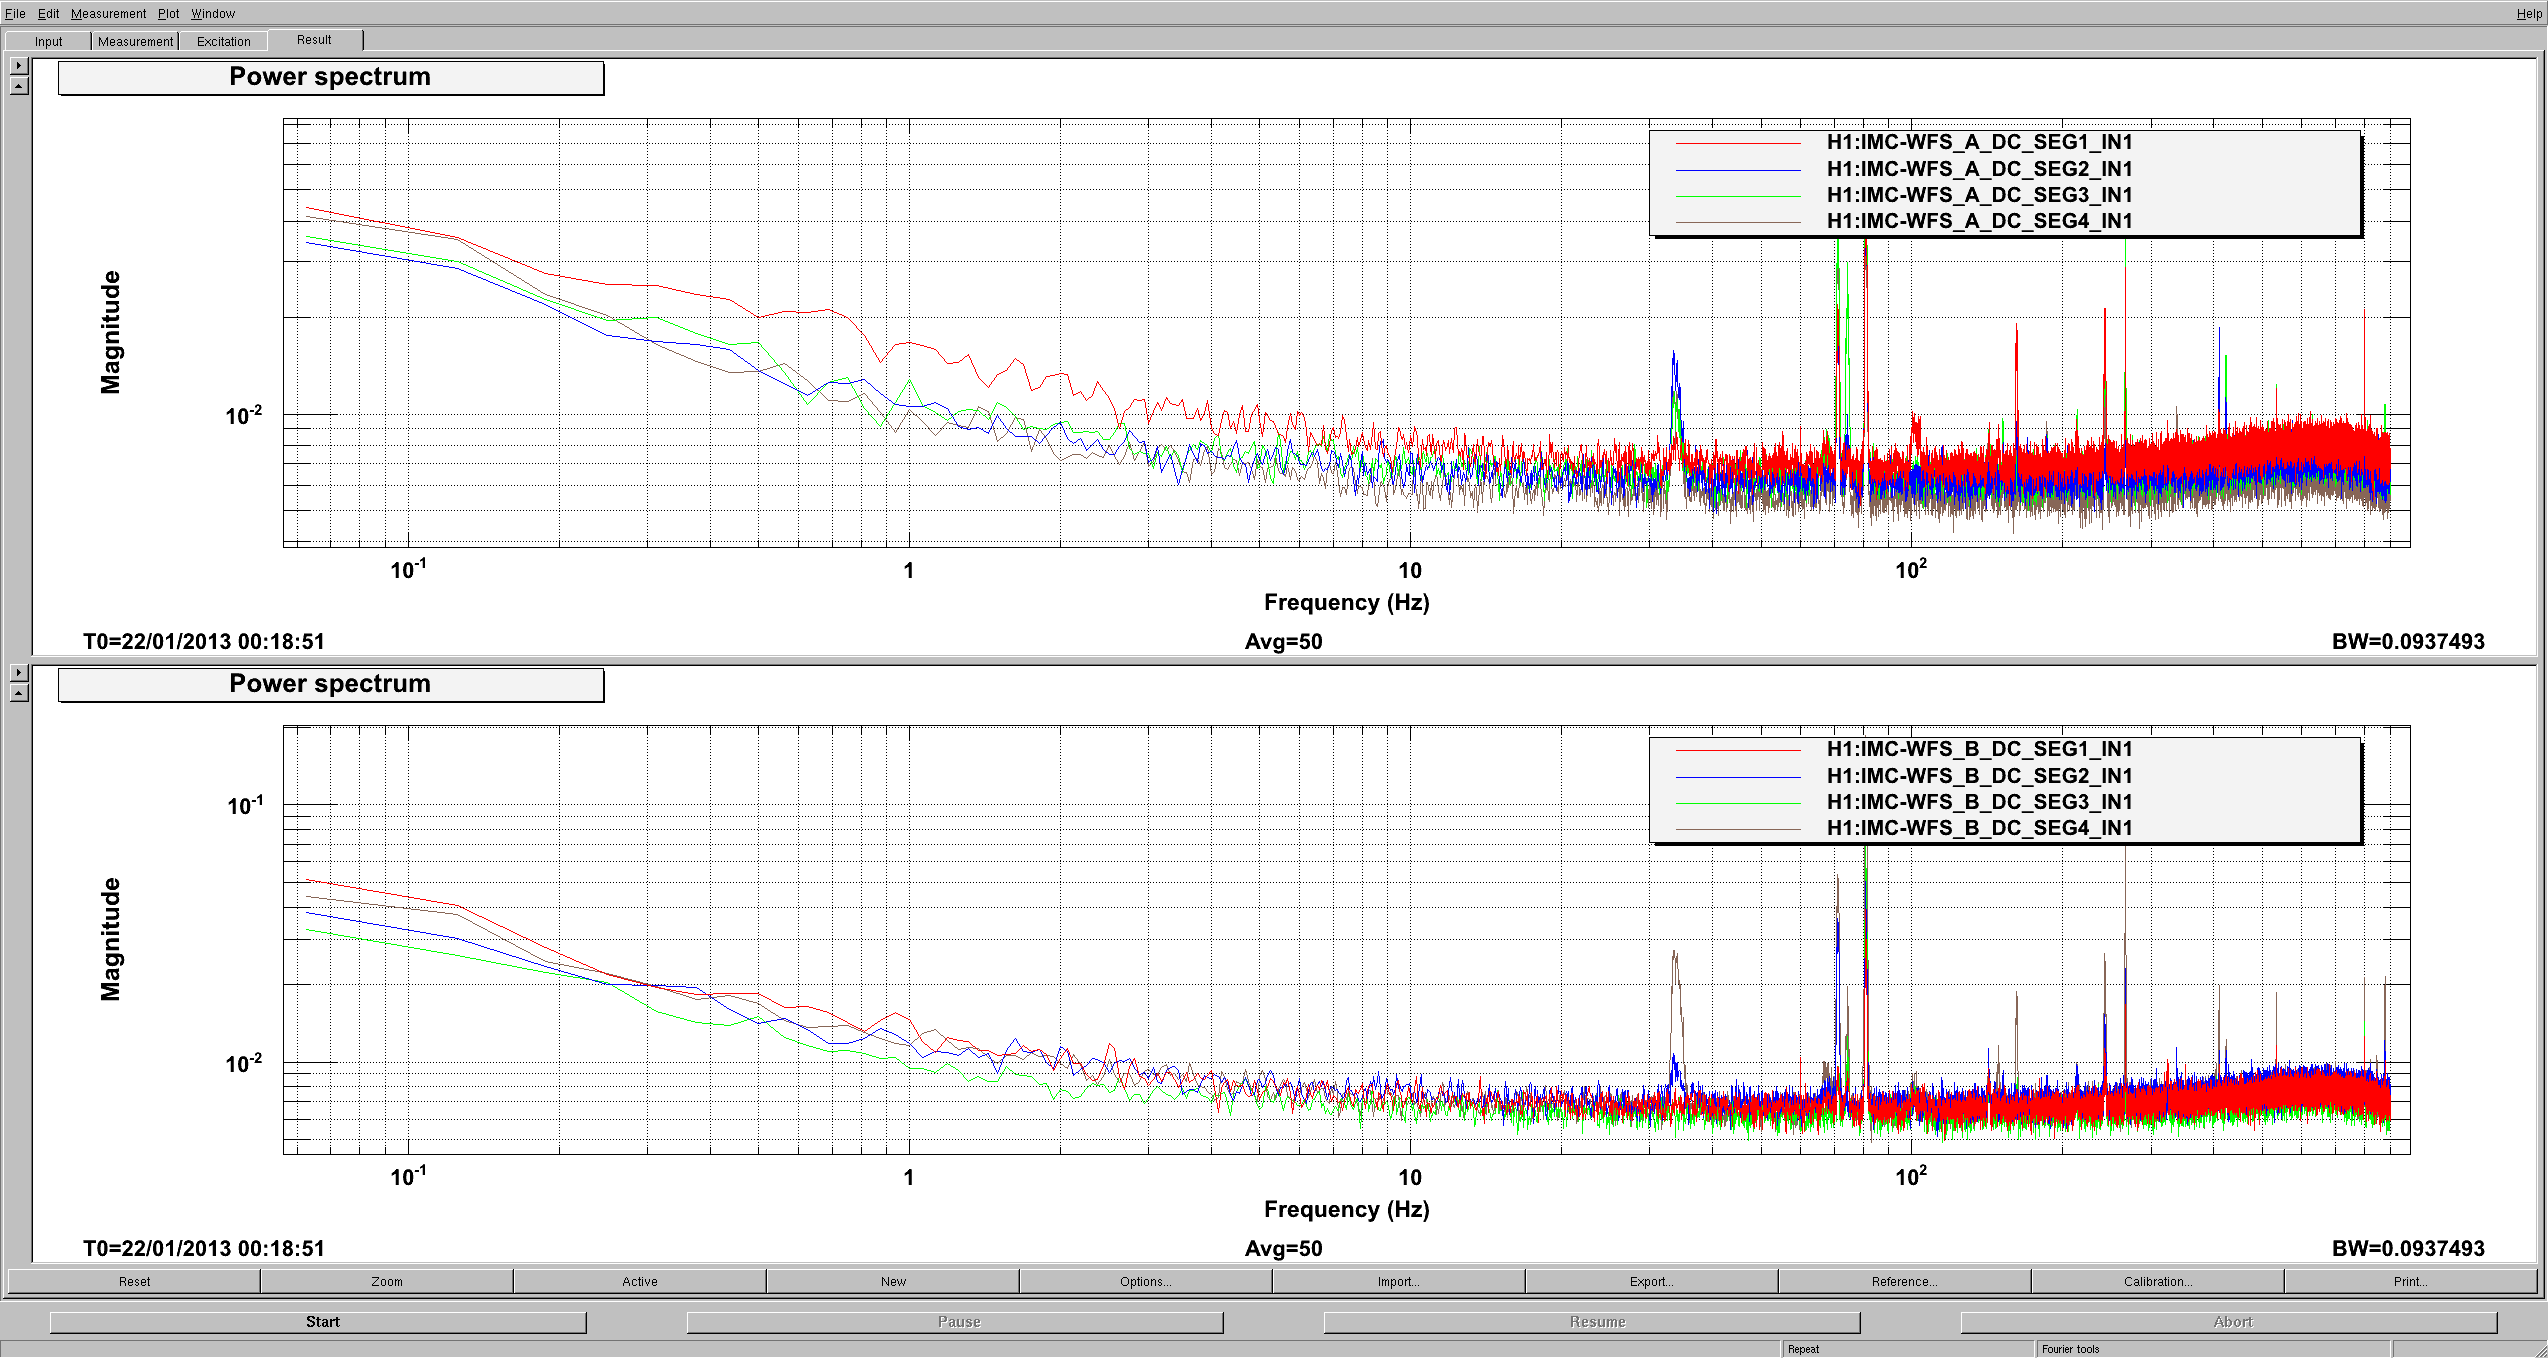Click the top plot's BW=0.0937493 text
Viewport: 2548px width, 1358px height.
pos(2408,642)
